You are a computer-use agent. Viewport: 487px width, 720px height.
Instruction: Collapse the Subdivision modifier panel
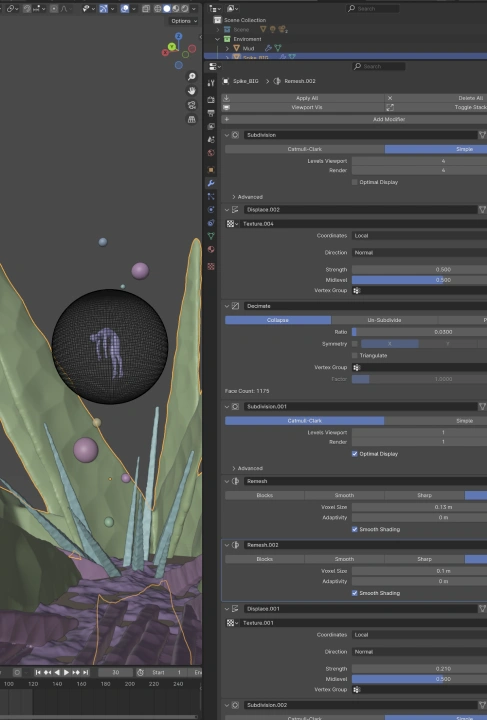point(227,135)
